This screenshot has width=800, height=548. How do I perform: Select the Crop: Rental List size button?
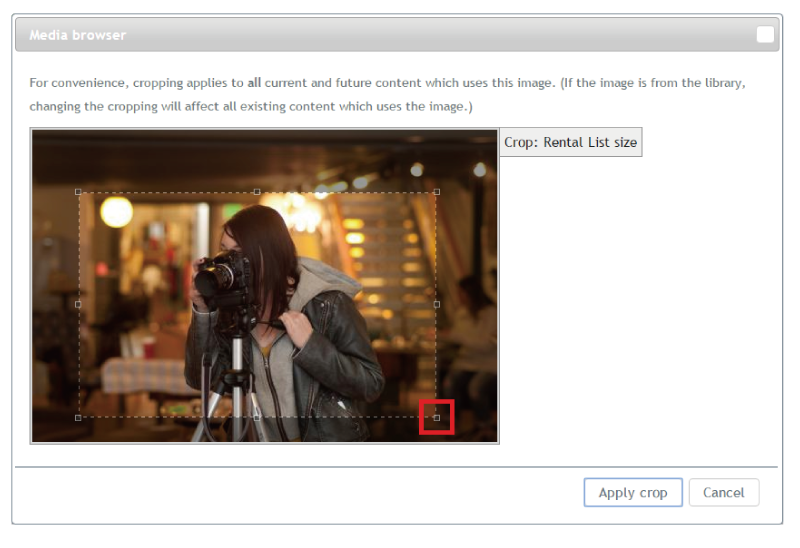coord(570,142)
